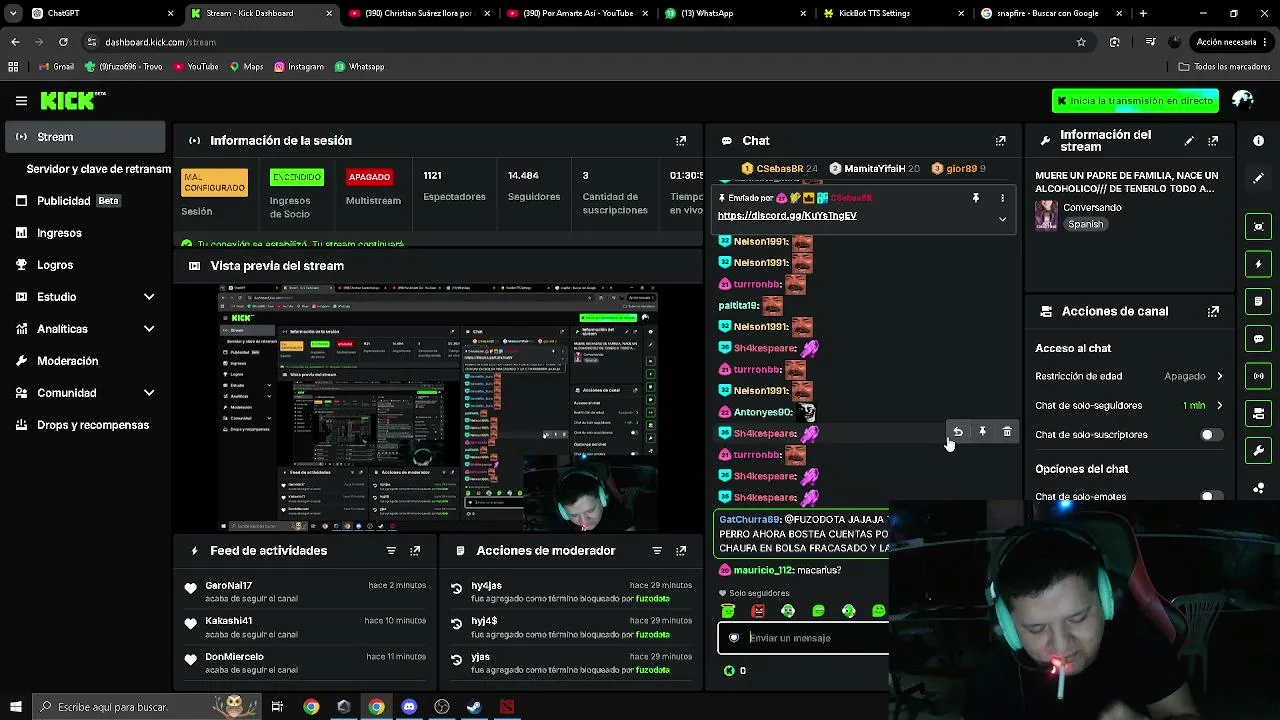
Task: Toggle the wrench widget in the right sidebar
Action: click(x=1259, y=451)
